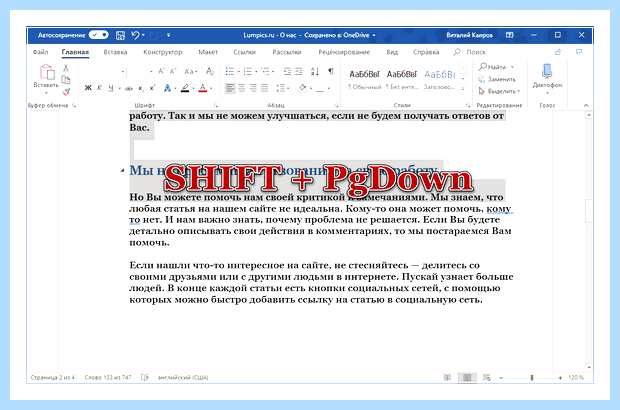Image resolution: width=620 pixels, height=410 pixels.
Task: Open the font name combo box
Action: tap(104, 72)
